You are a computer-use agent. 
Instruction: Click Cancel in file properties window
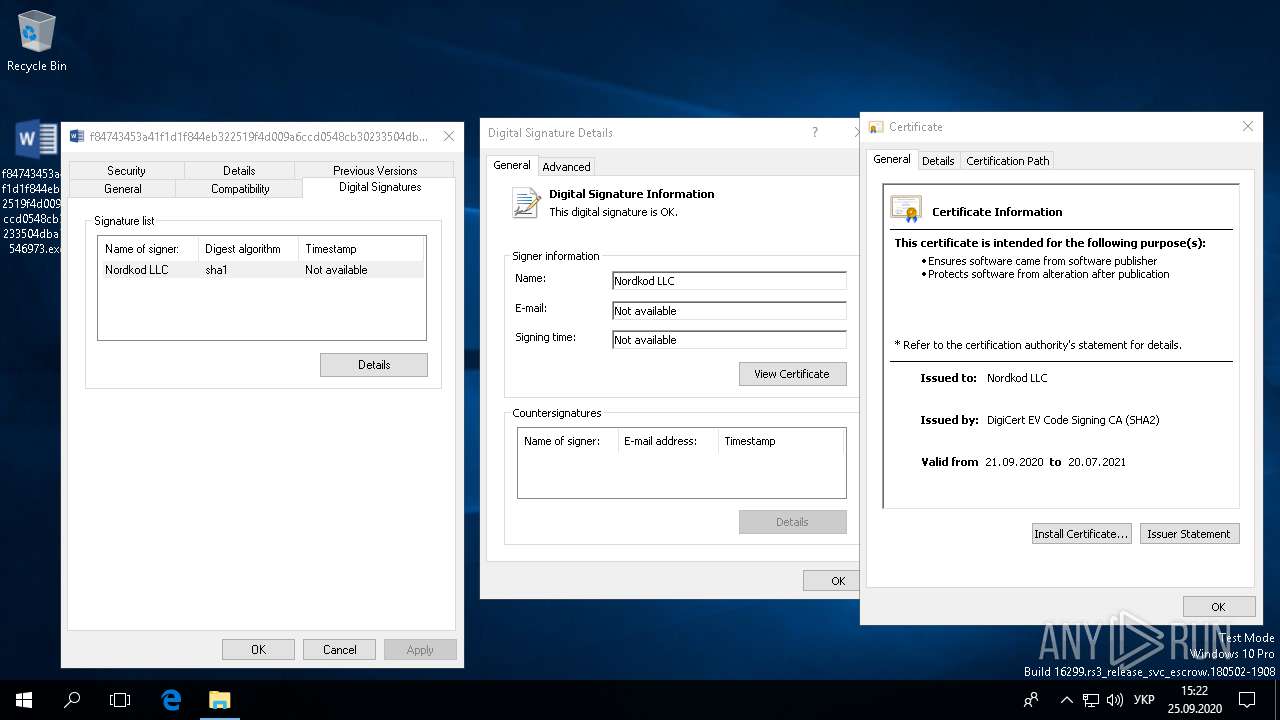[x=339, y=650]
